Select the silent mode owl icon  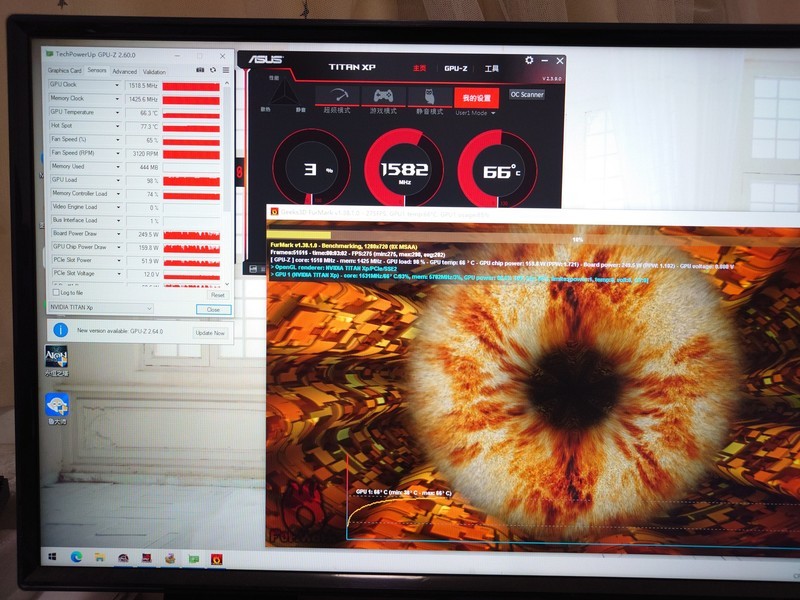tap(429, 96)
